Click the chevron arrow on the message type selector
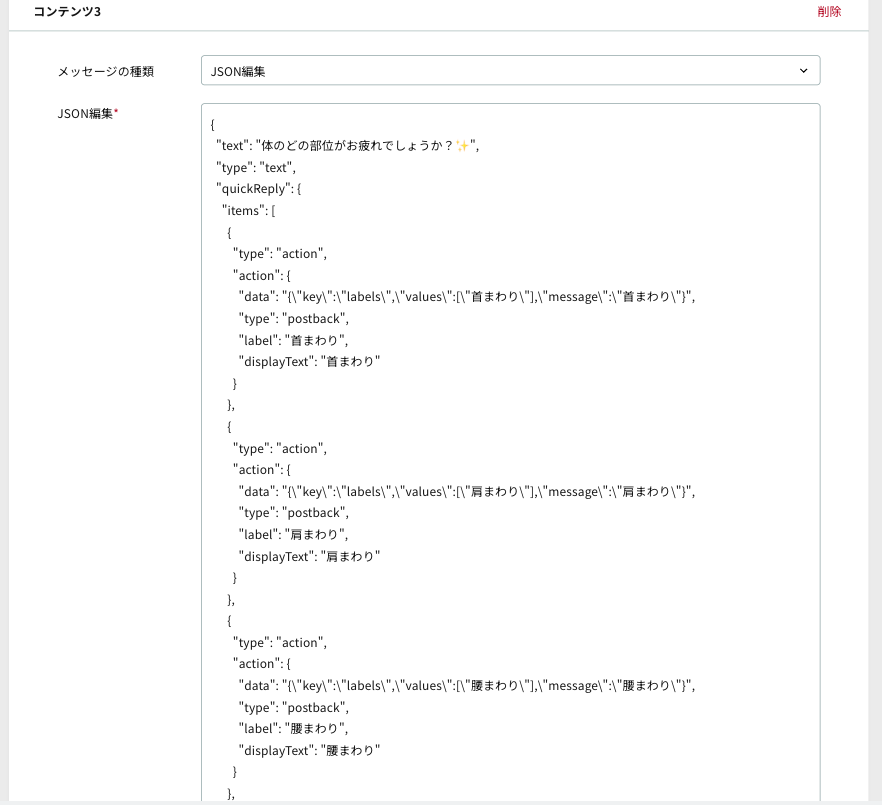The image size is (882, 805). (803, 71)
